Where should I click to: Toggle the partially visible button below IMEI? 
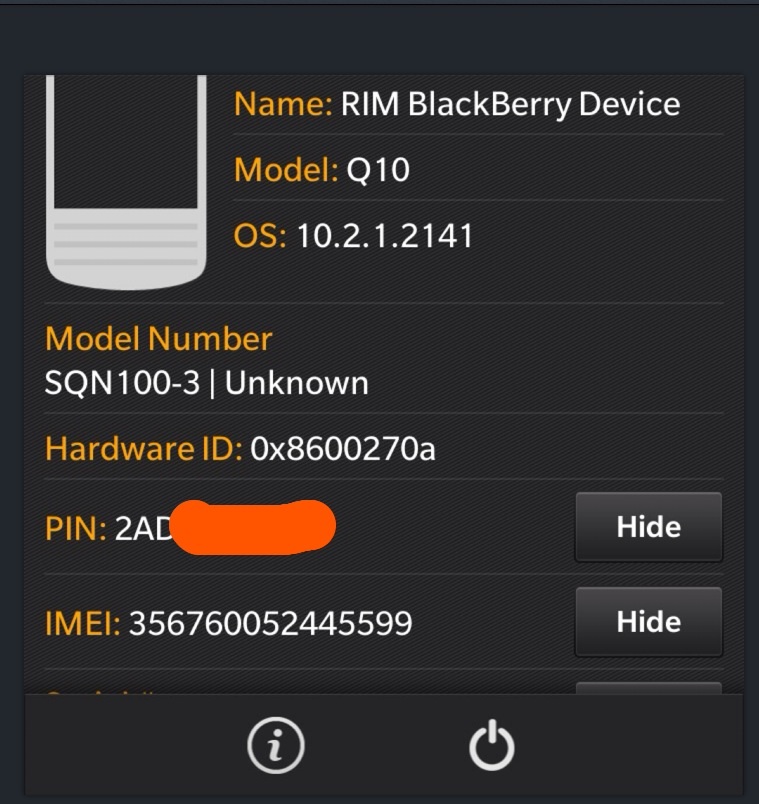(x=649, y=688)
